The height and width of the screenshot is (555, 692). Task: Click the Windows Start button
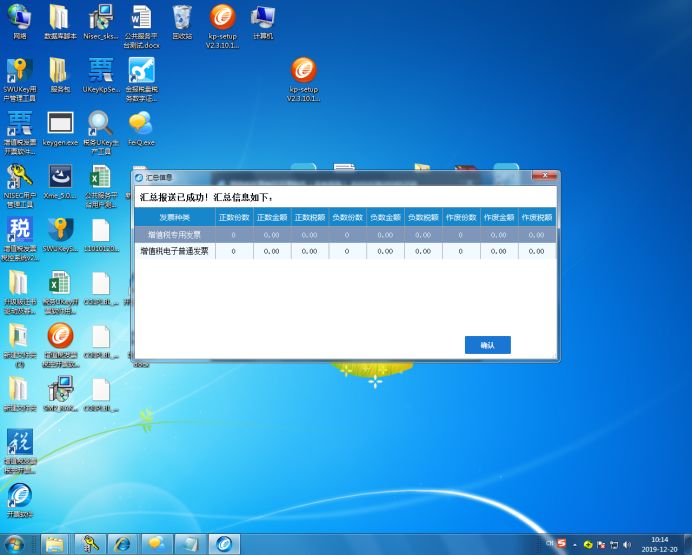pos(15,544)
